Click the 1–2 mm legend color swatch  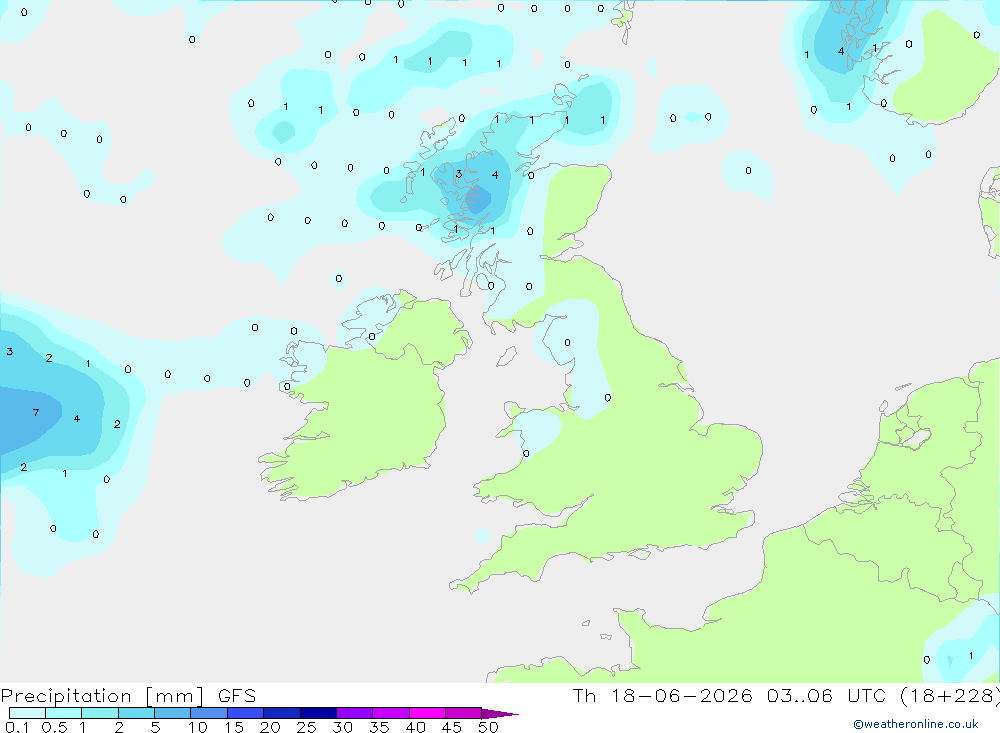pos(99,713)
